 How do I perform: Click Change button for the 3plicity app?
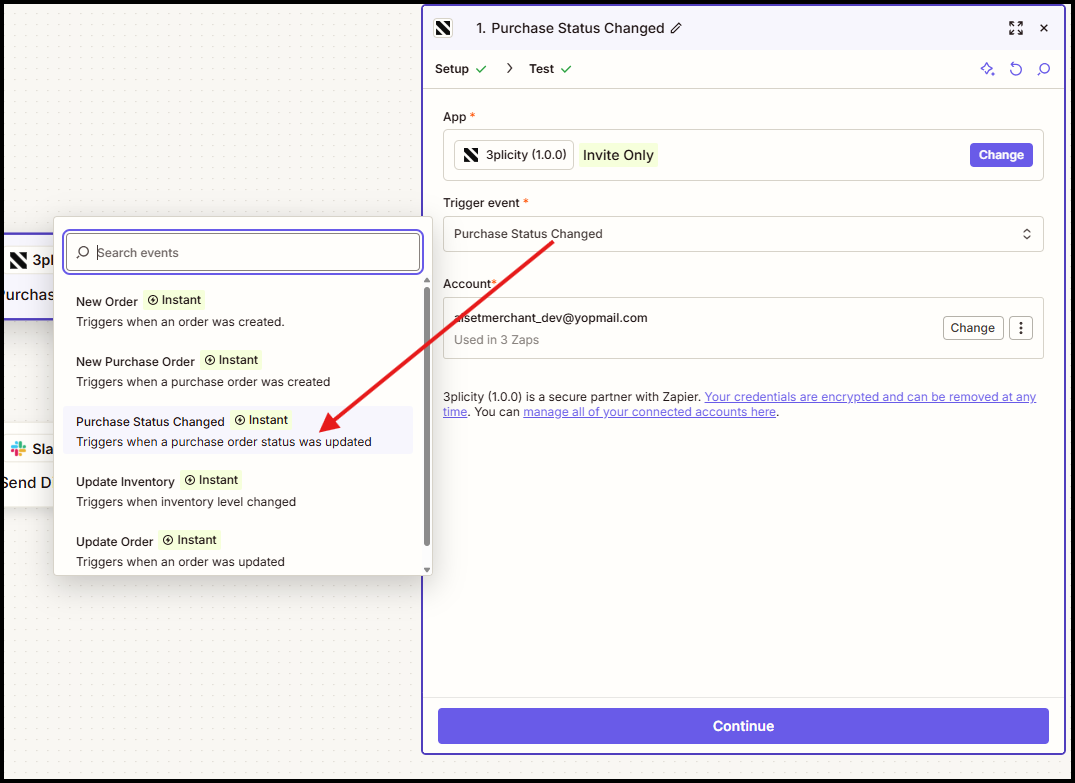(1001, 155)
